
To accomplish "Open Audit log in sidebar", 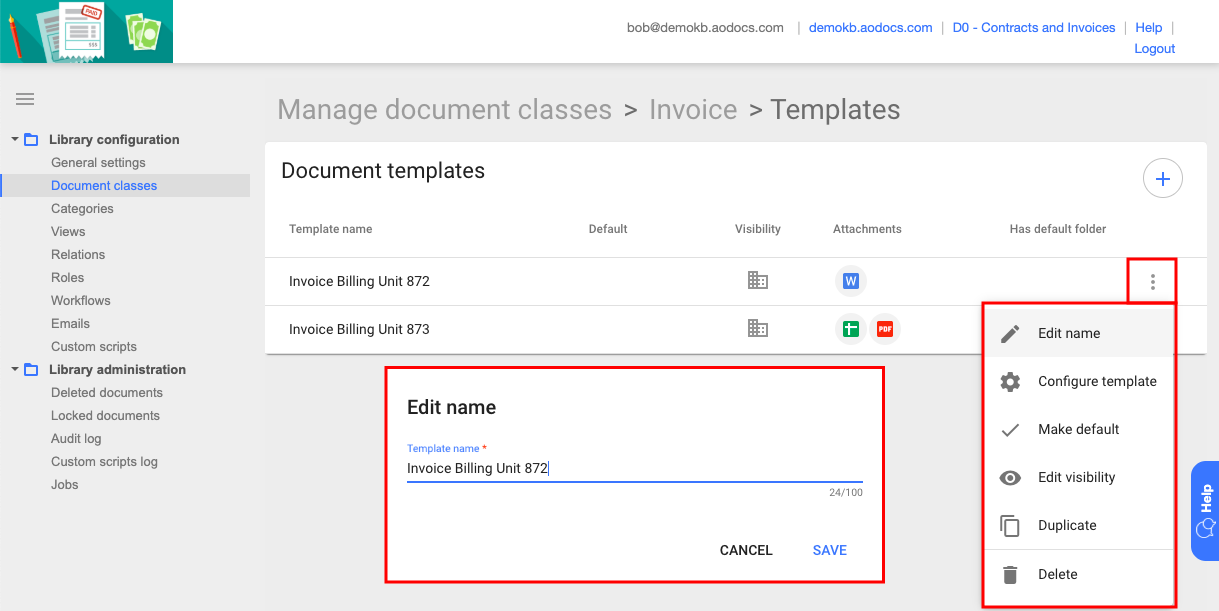I will pos(76,438).
